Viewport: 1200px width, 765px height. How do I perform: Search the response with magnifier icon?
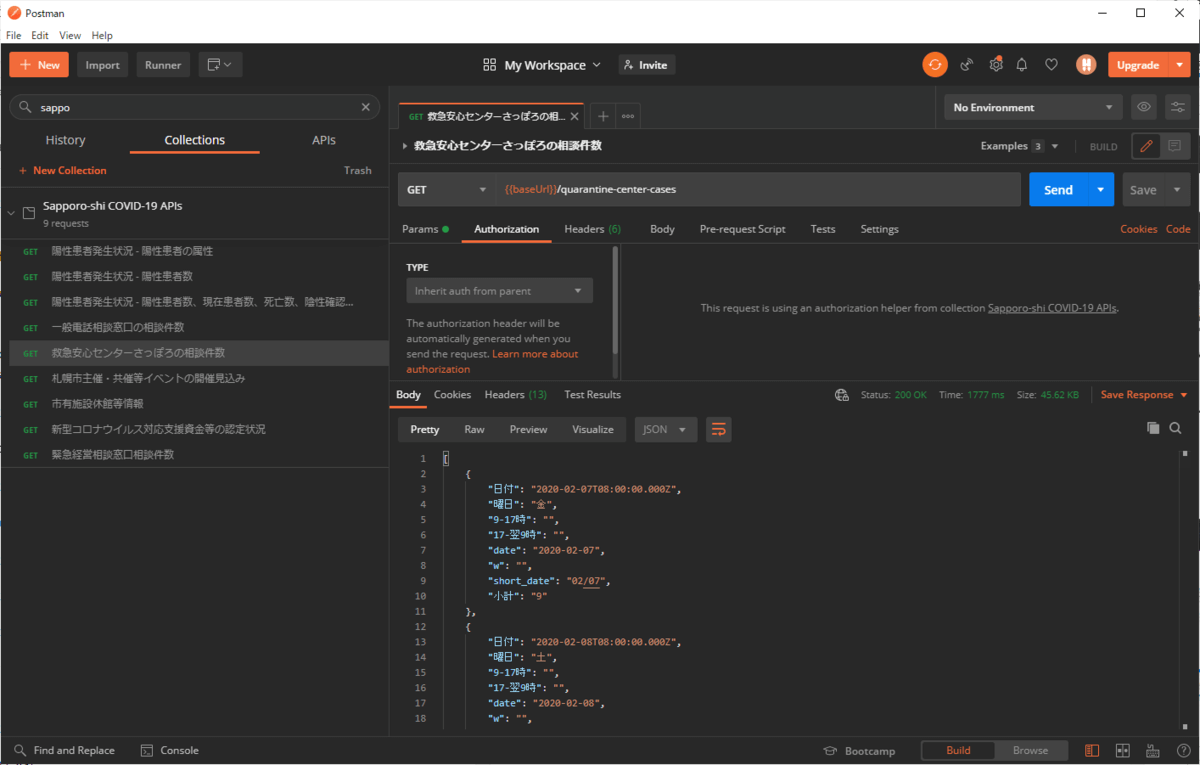click(1176, 428)
